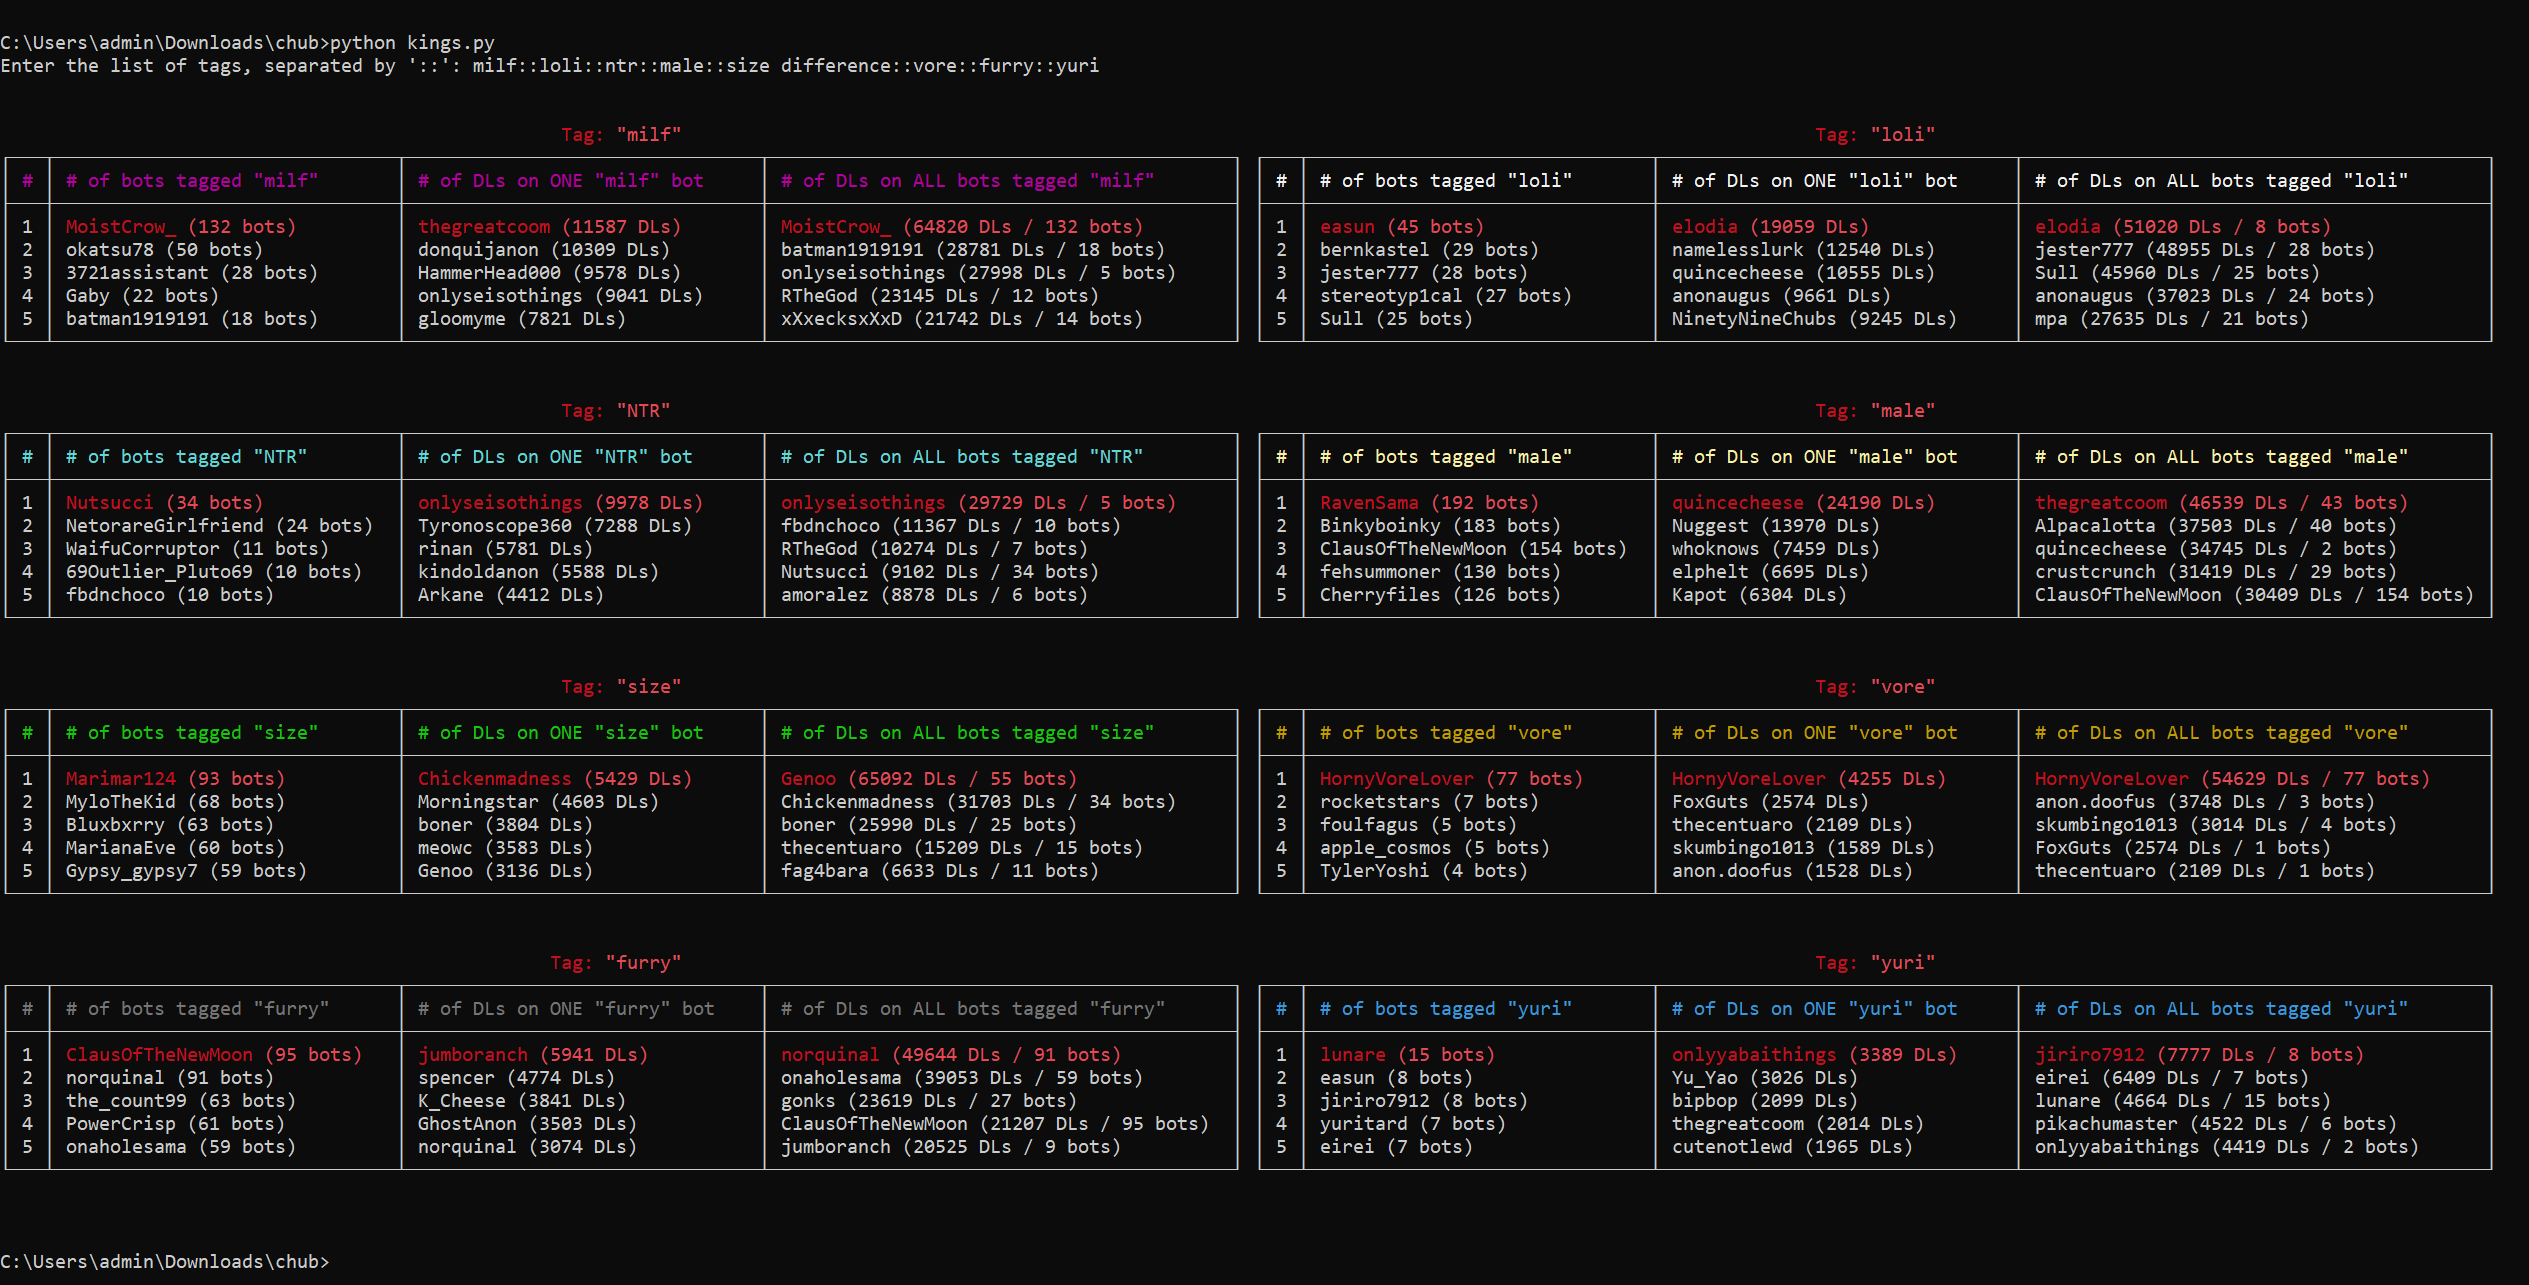Click 'thegreatcoom (11587 DLs)' entry

click(549, 226)
